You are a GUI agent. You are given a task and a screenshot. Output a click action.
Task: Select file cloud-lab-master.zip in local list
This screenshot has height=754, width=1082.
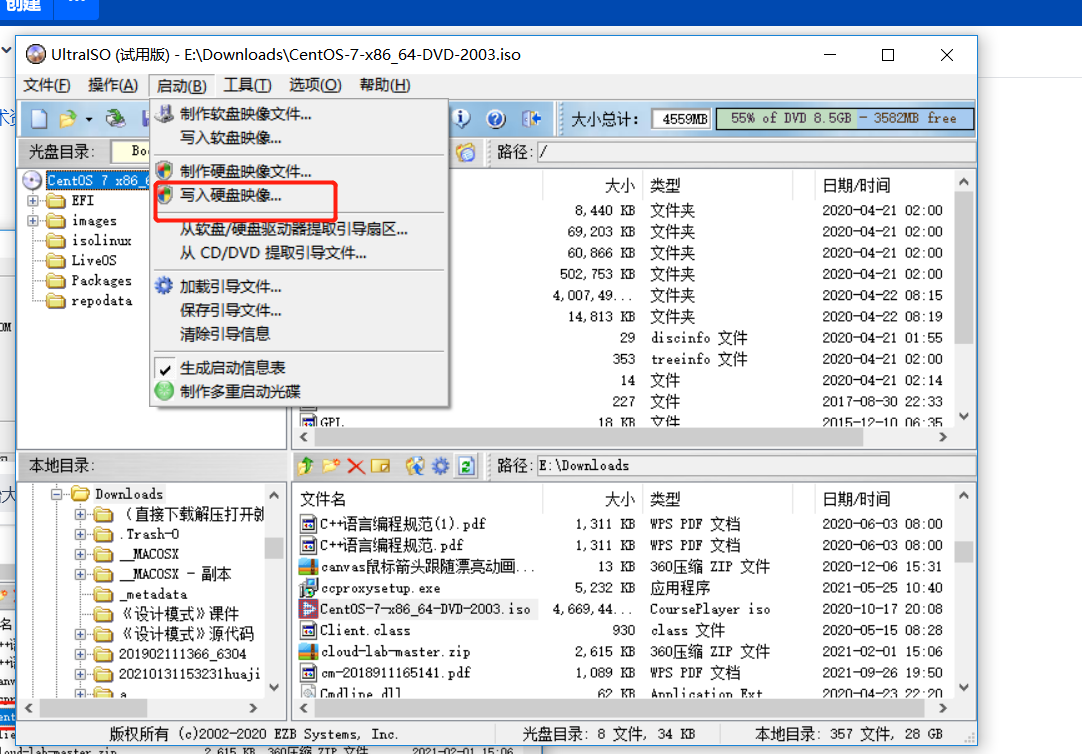tap(395, 652)
